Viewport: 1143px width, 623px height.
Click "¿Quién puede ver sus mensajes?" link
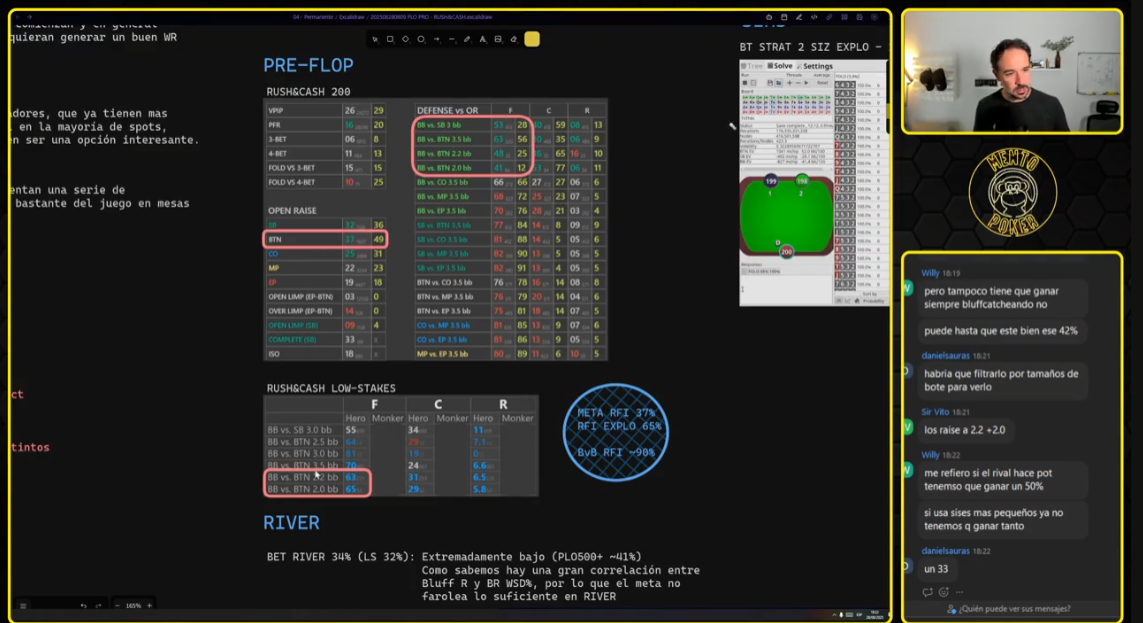1014,609
